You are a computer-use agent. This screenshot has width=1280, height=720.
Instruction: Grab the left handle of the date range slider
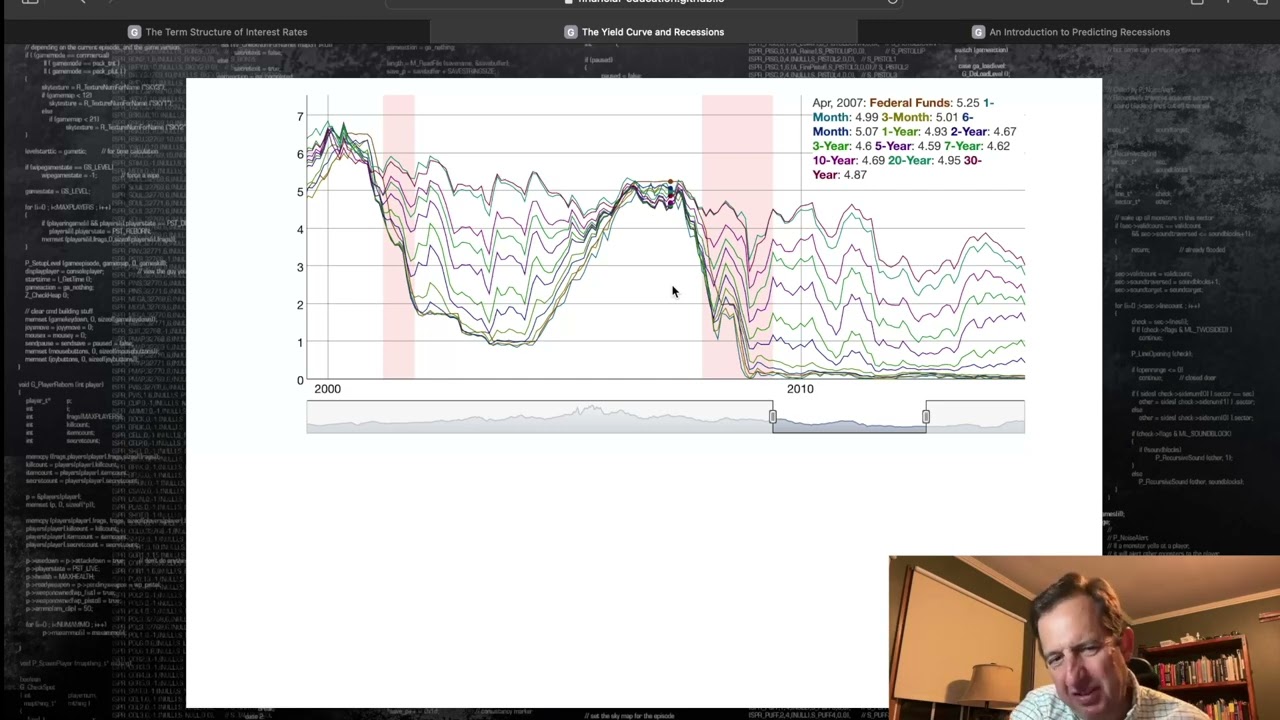[x=772, y=416]
